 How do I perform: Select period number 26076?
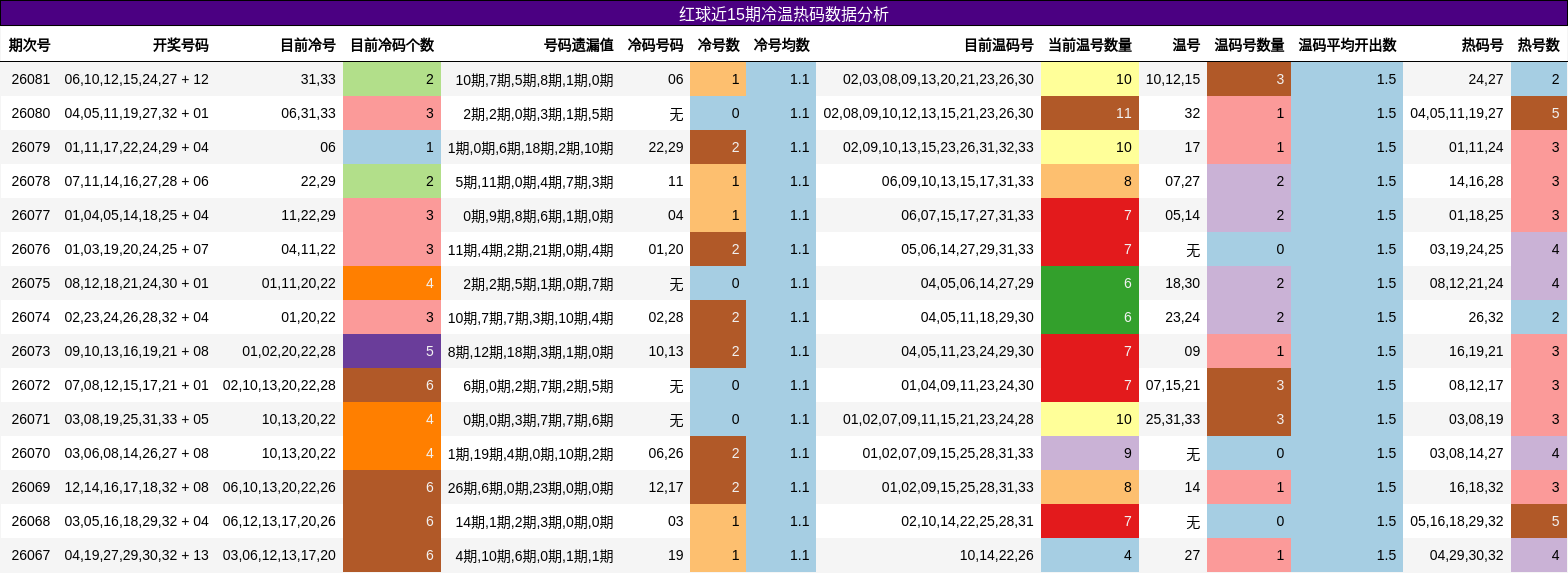tap(31, 249)
